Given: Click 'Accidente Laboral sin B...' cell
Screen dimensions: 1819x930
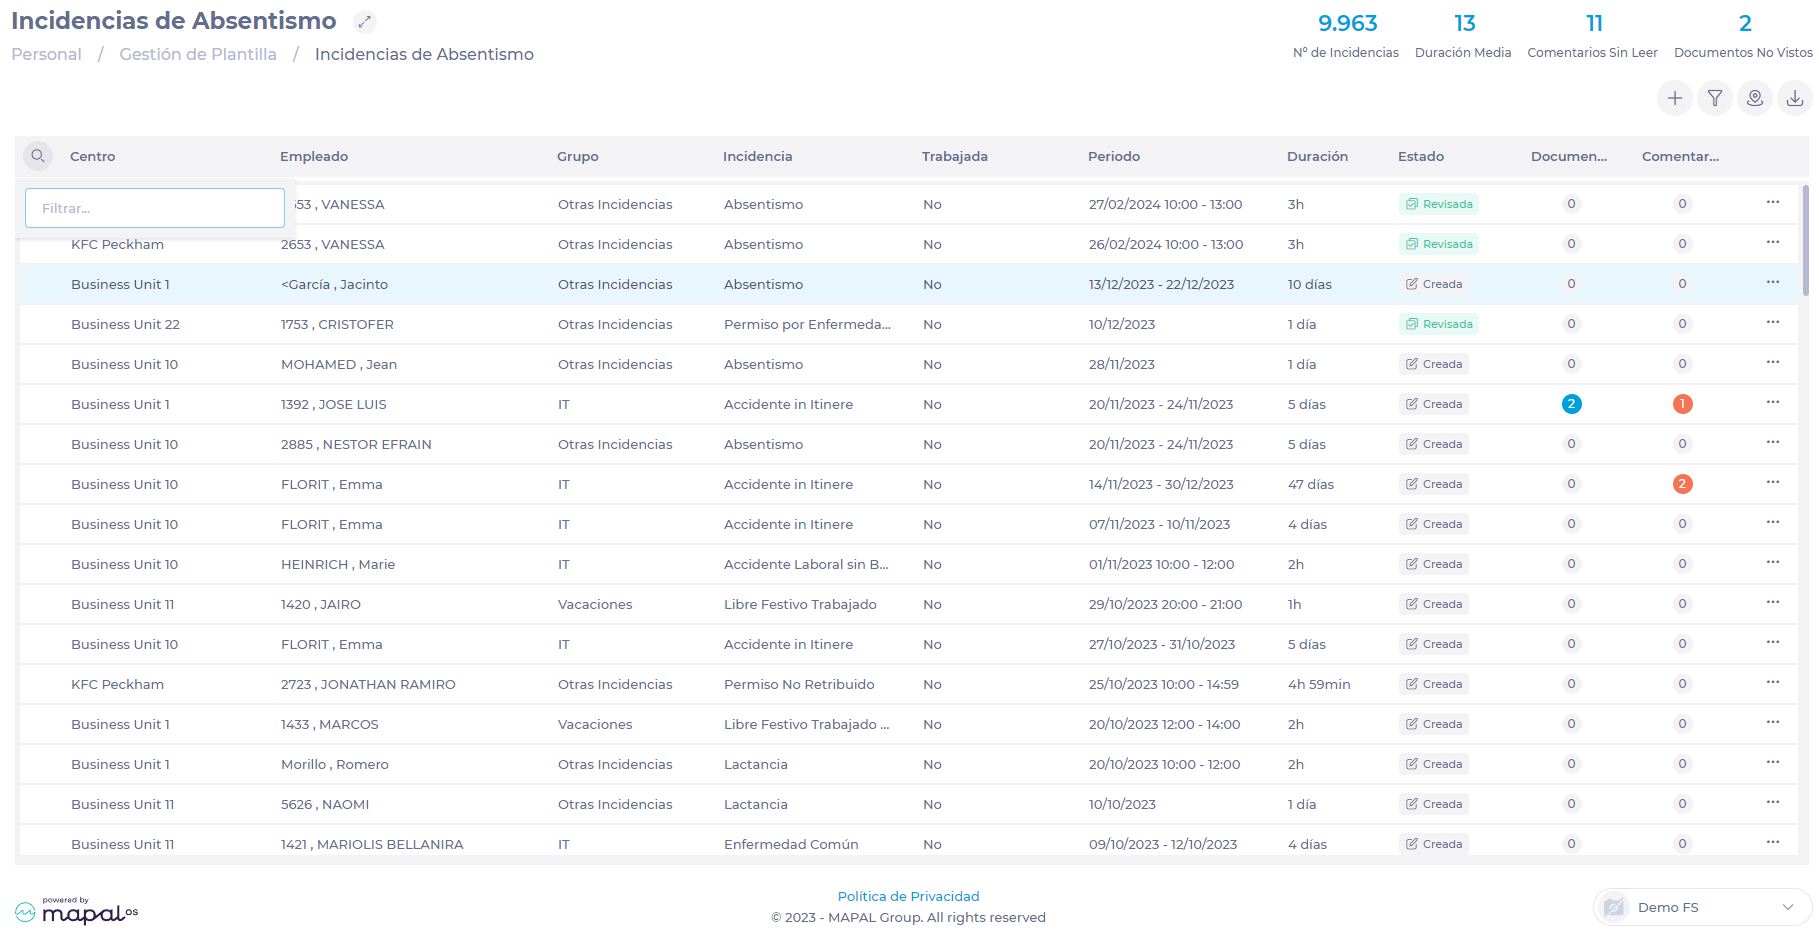Looking at the screenshot, I should 806,564.
